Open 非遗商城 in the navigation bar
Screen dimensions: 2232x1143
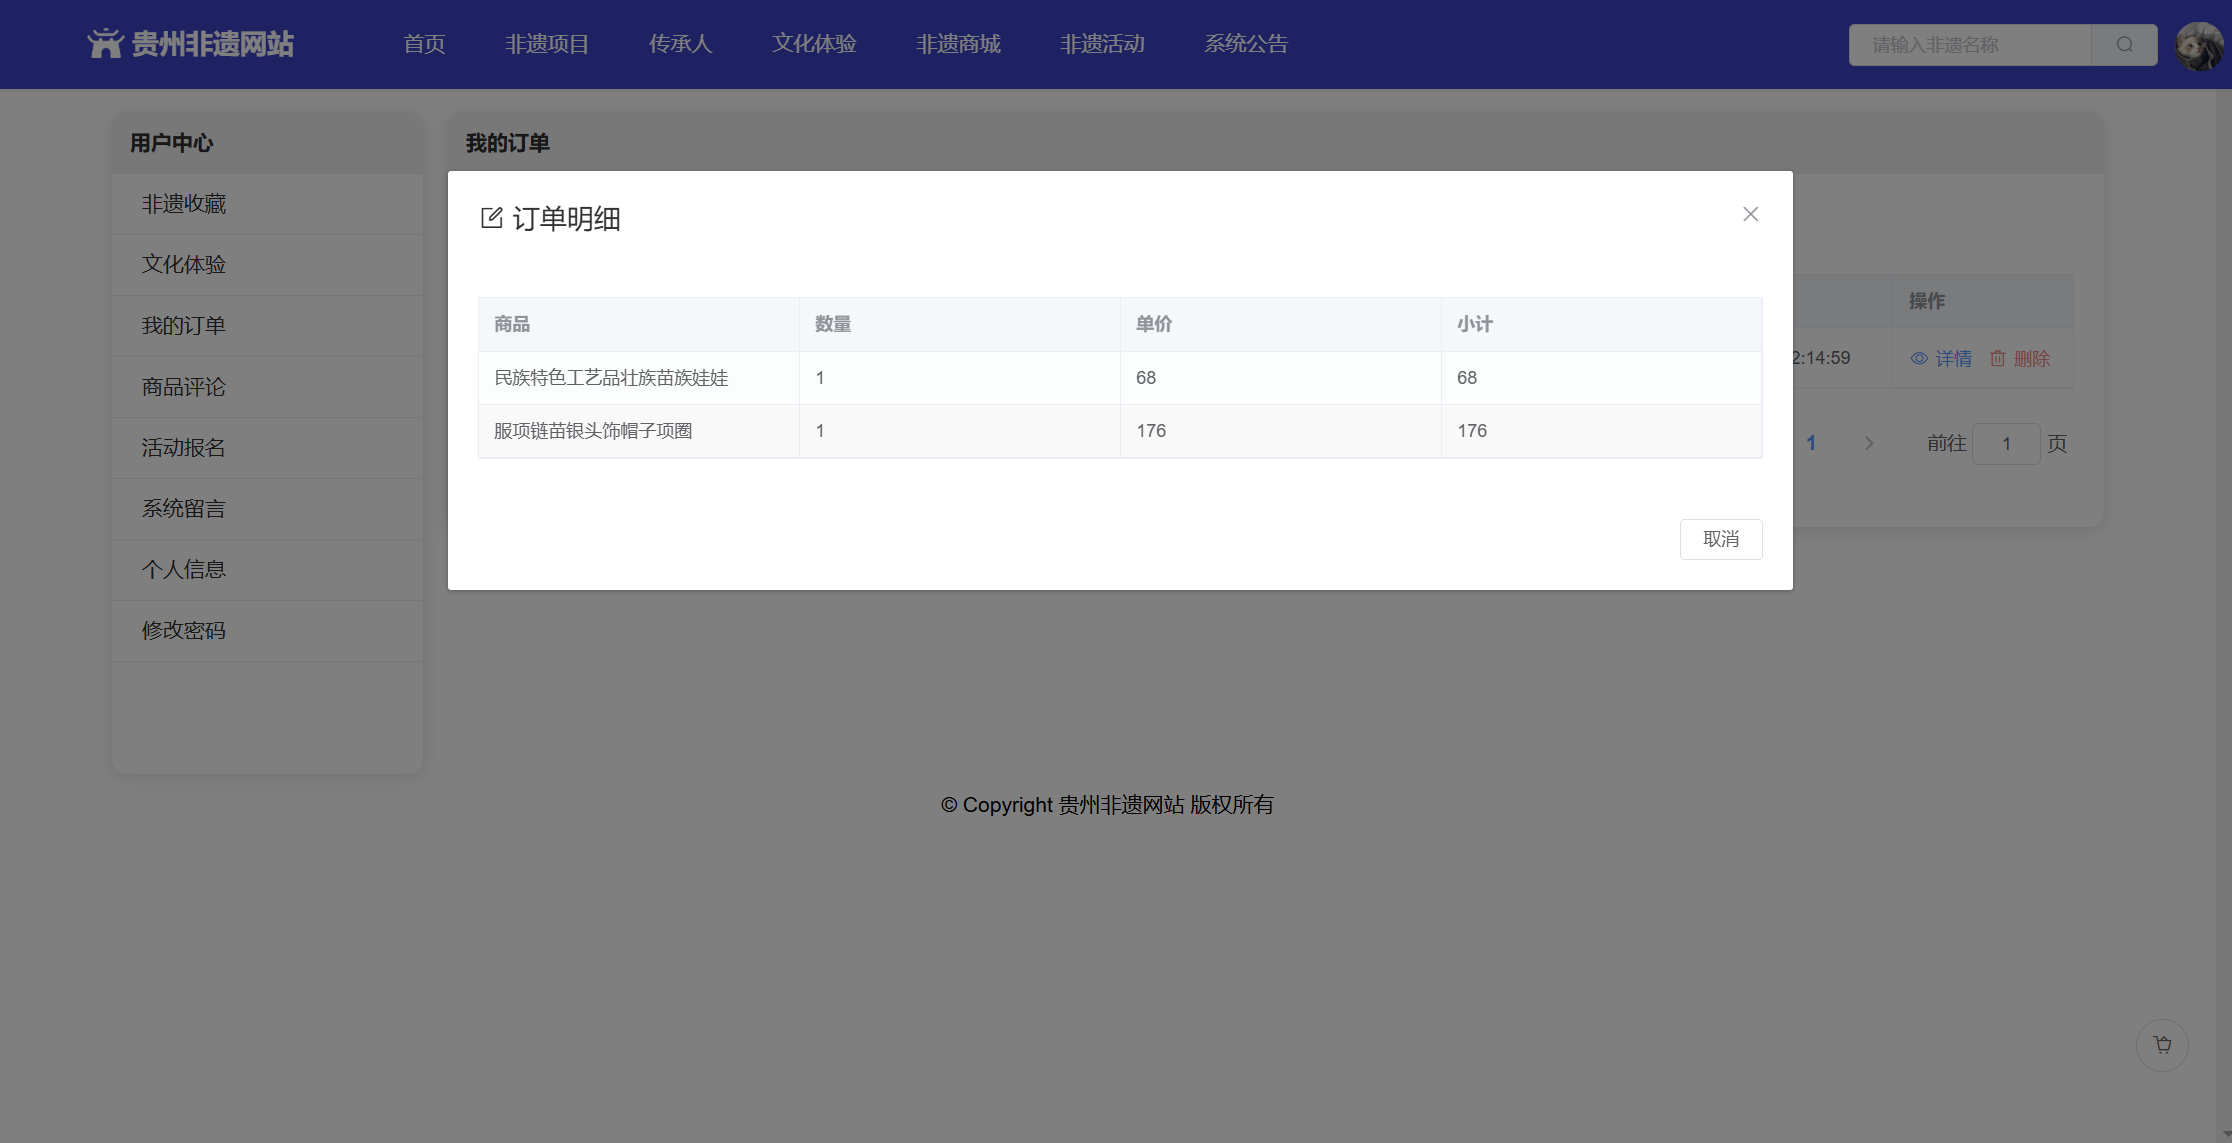pyautogui.click(x=958, y=44)
